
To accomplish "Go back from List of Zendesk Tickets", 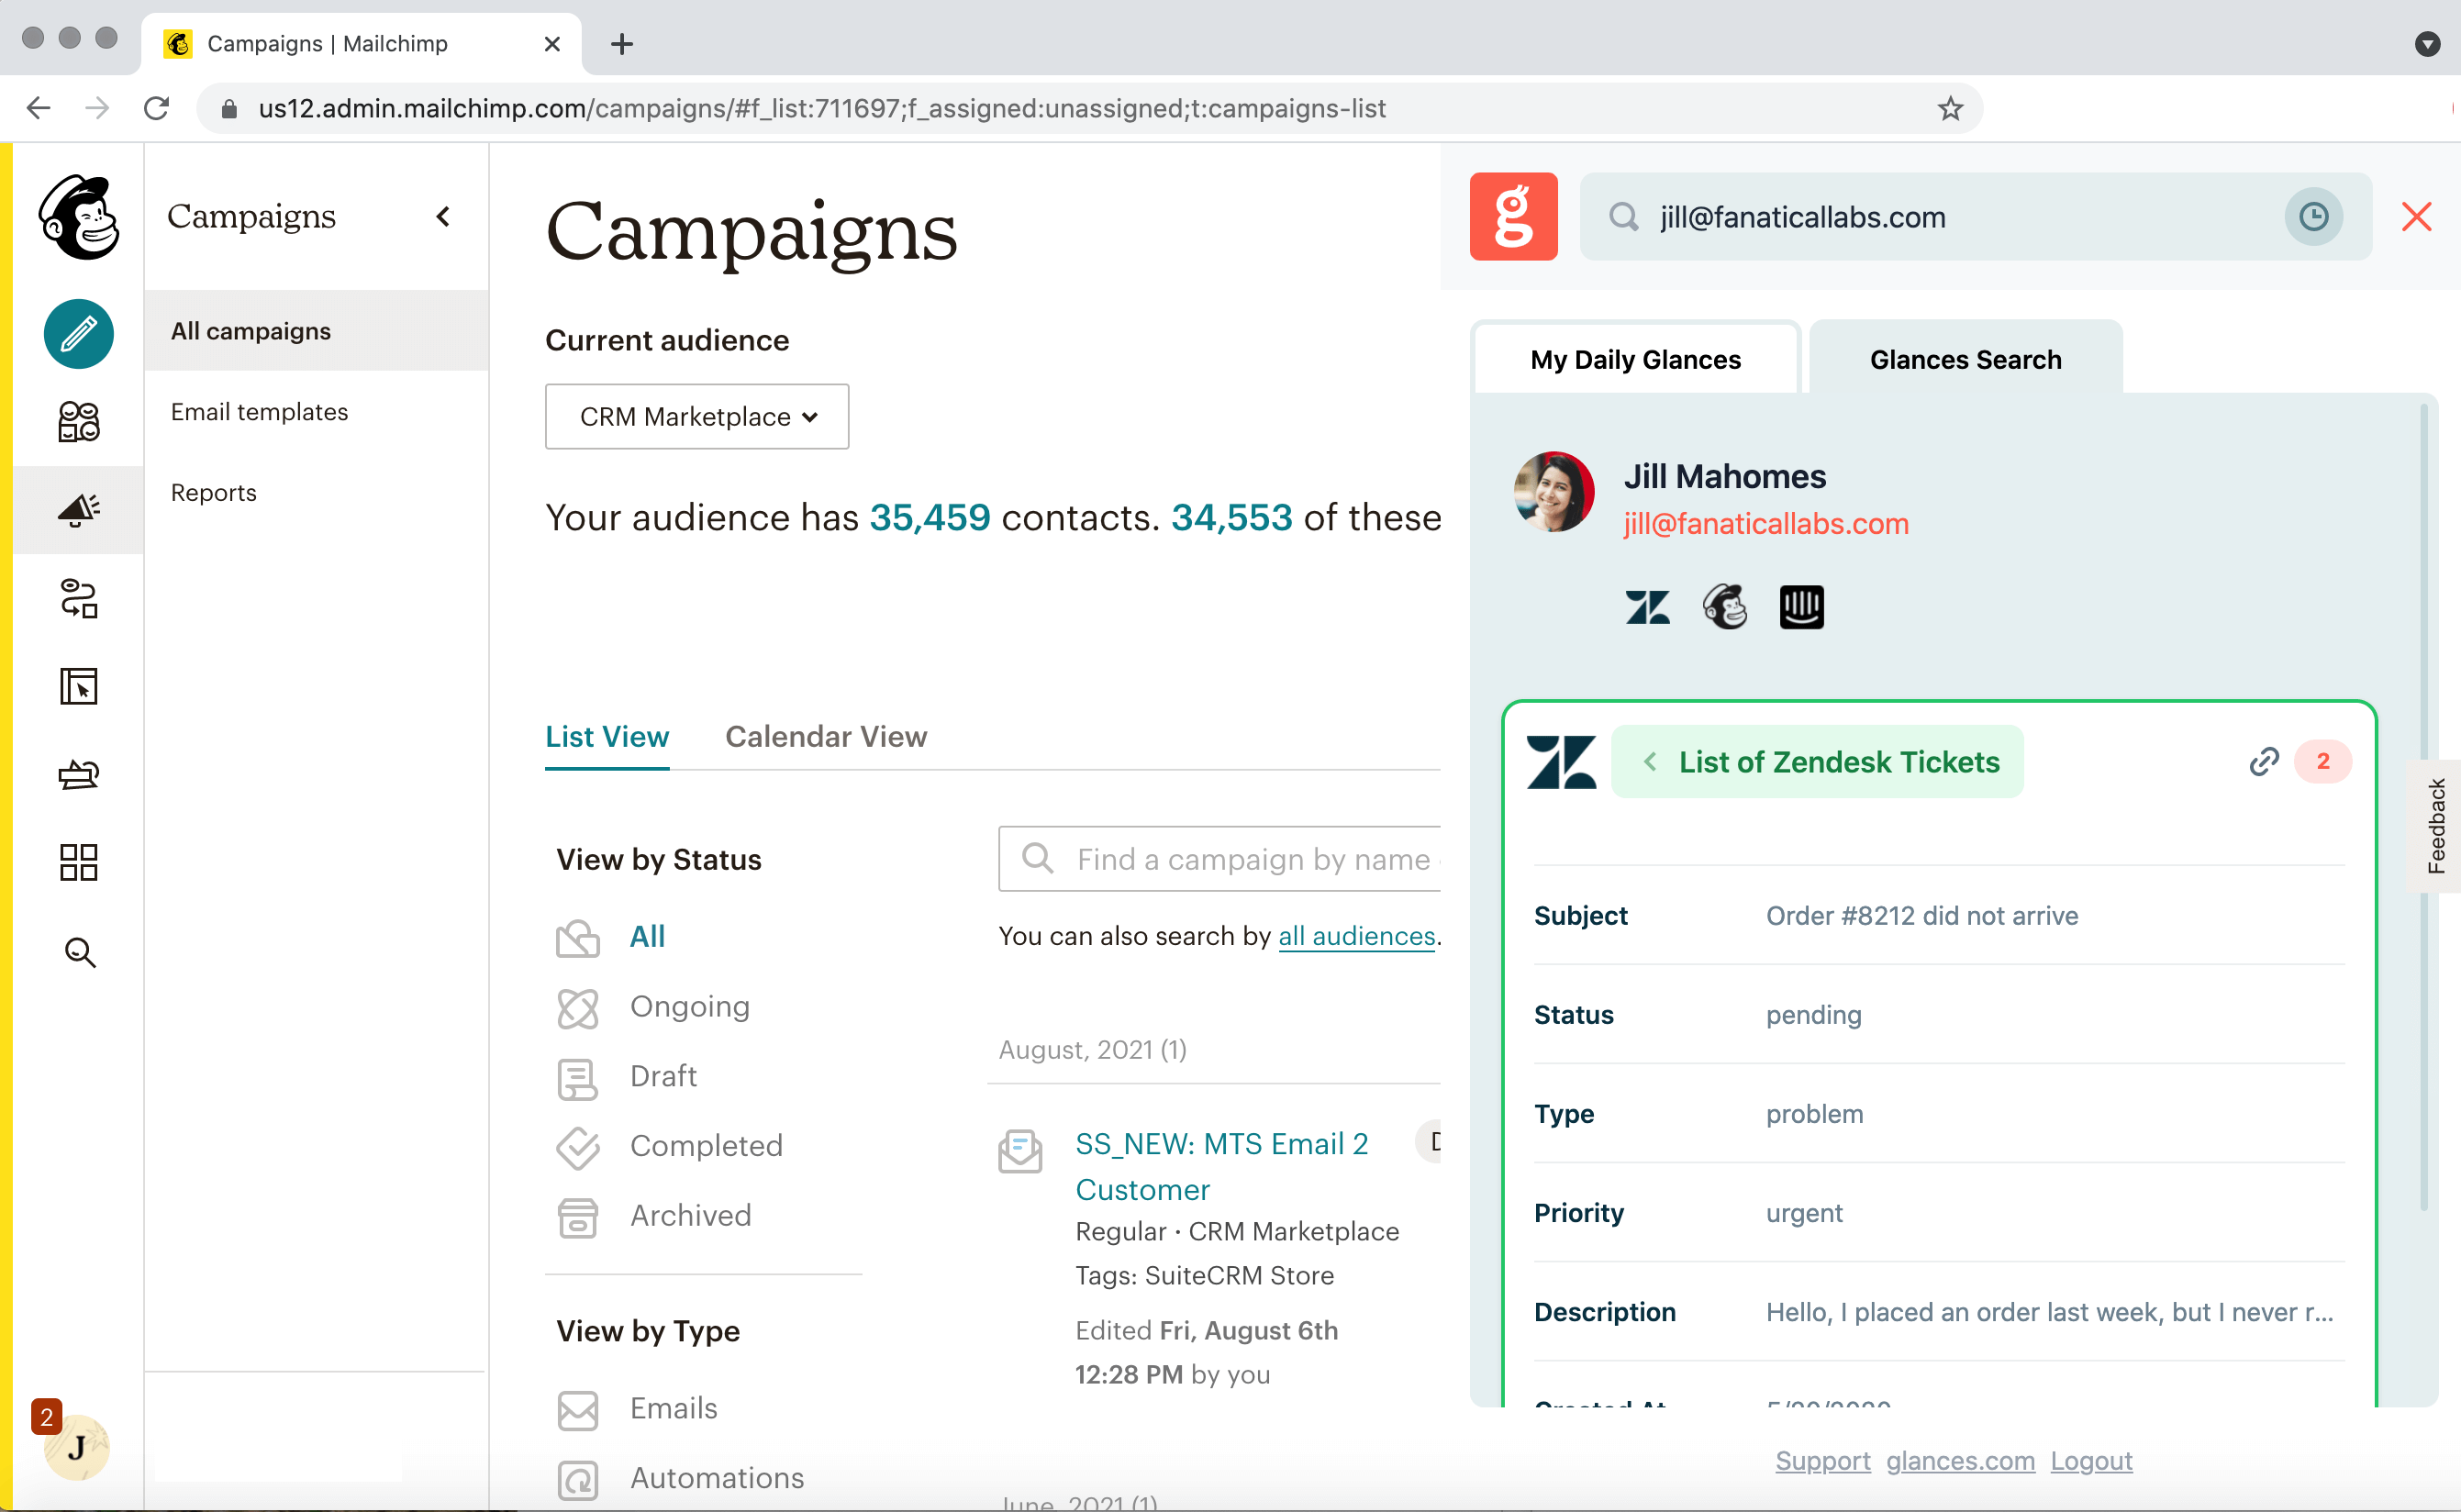I will (1650, 762).
